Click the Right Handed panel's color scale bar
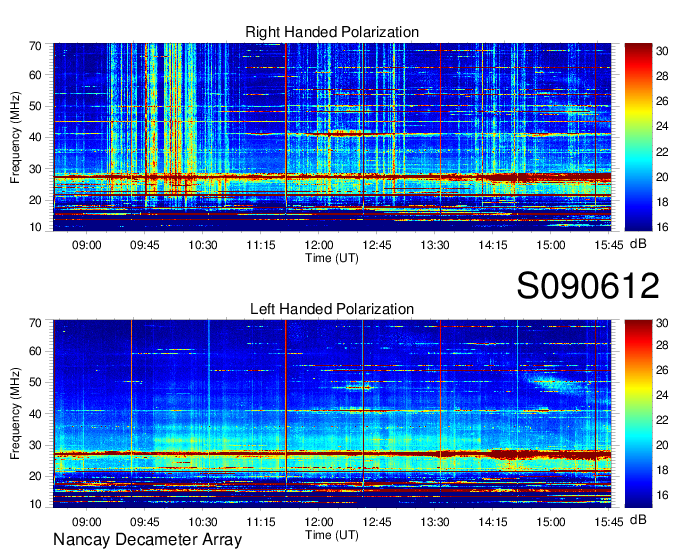The image size is (680, 552). [638, 137]
